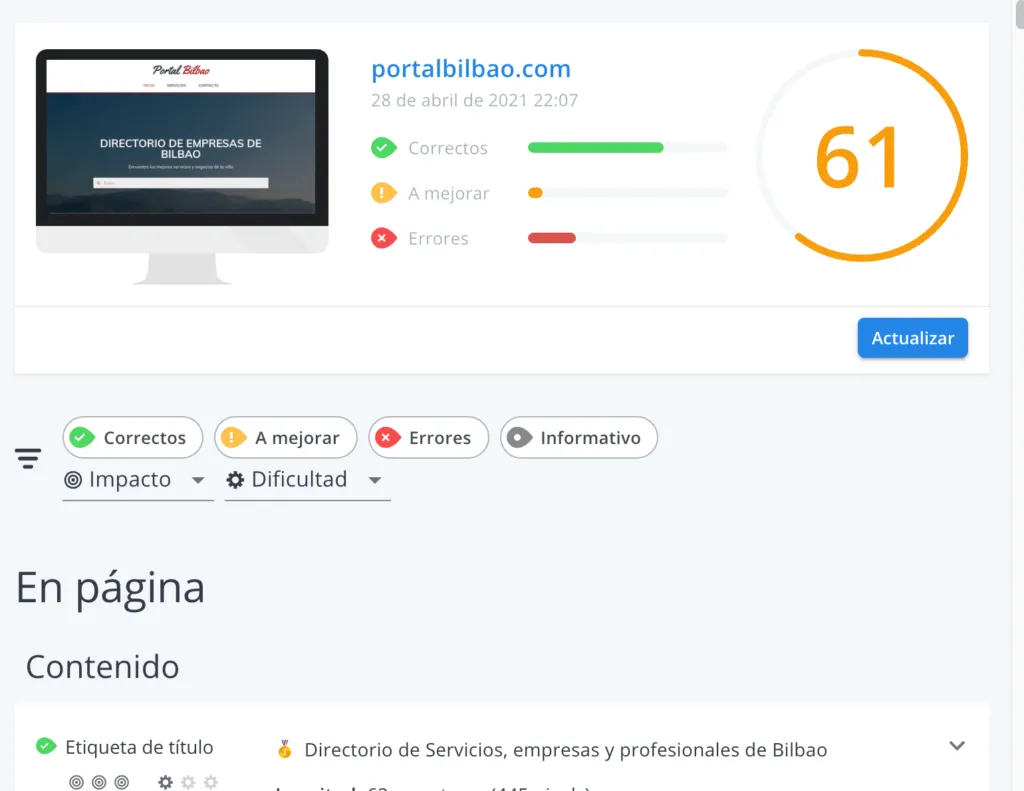Click the circular score 61 gauge

pyautogui.click(x=862, y=155)
